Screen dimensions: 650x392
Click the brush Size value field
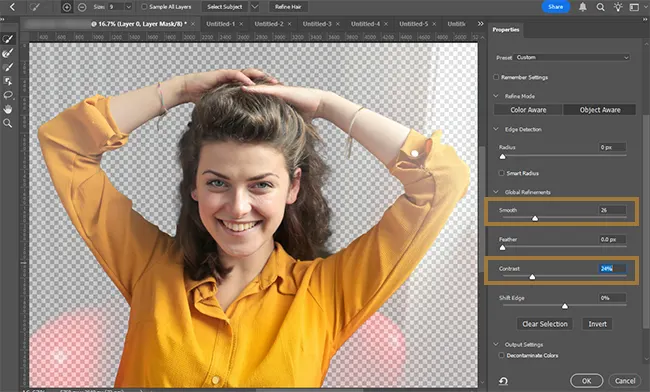116,7
